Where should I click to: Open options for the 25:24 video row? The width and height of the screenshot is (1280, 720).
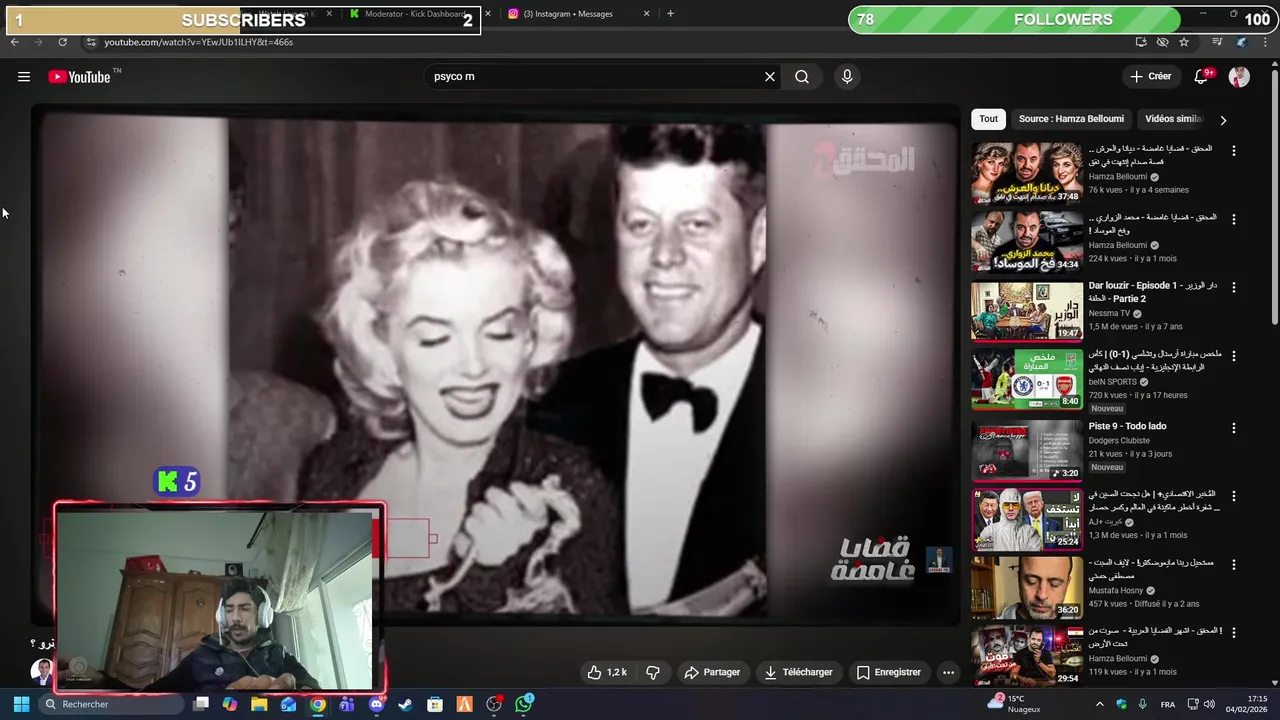(x=1233, y=496)
